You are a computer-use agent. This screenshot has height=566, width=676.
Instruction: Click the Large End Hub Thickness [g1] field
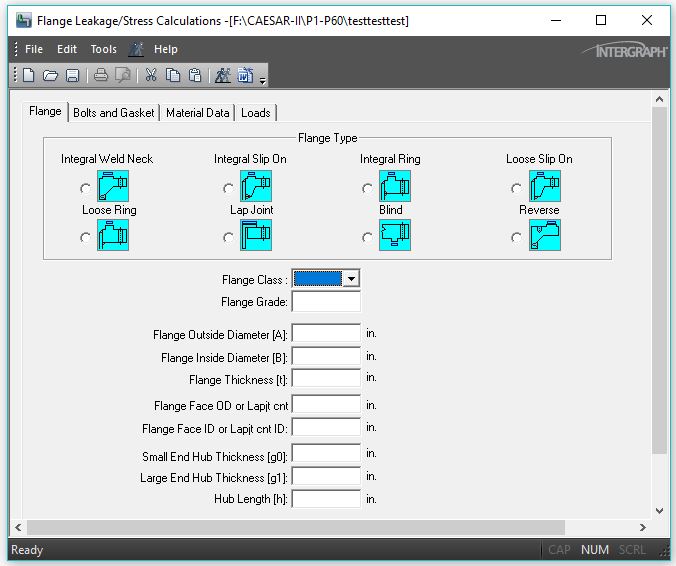point(326,476)
